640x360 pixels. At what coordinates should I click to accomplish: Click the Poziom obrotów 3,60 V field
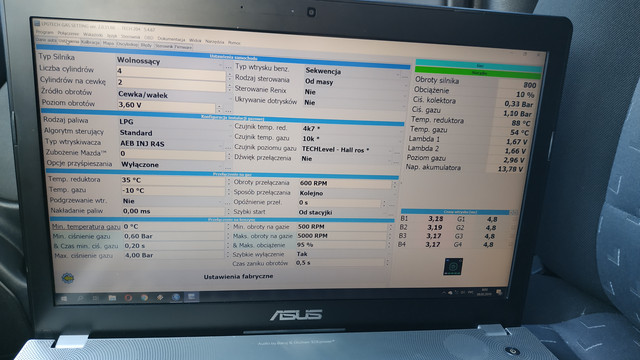point(166,106)
